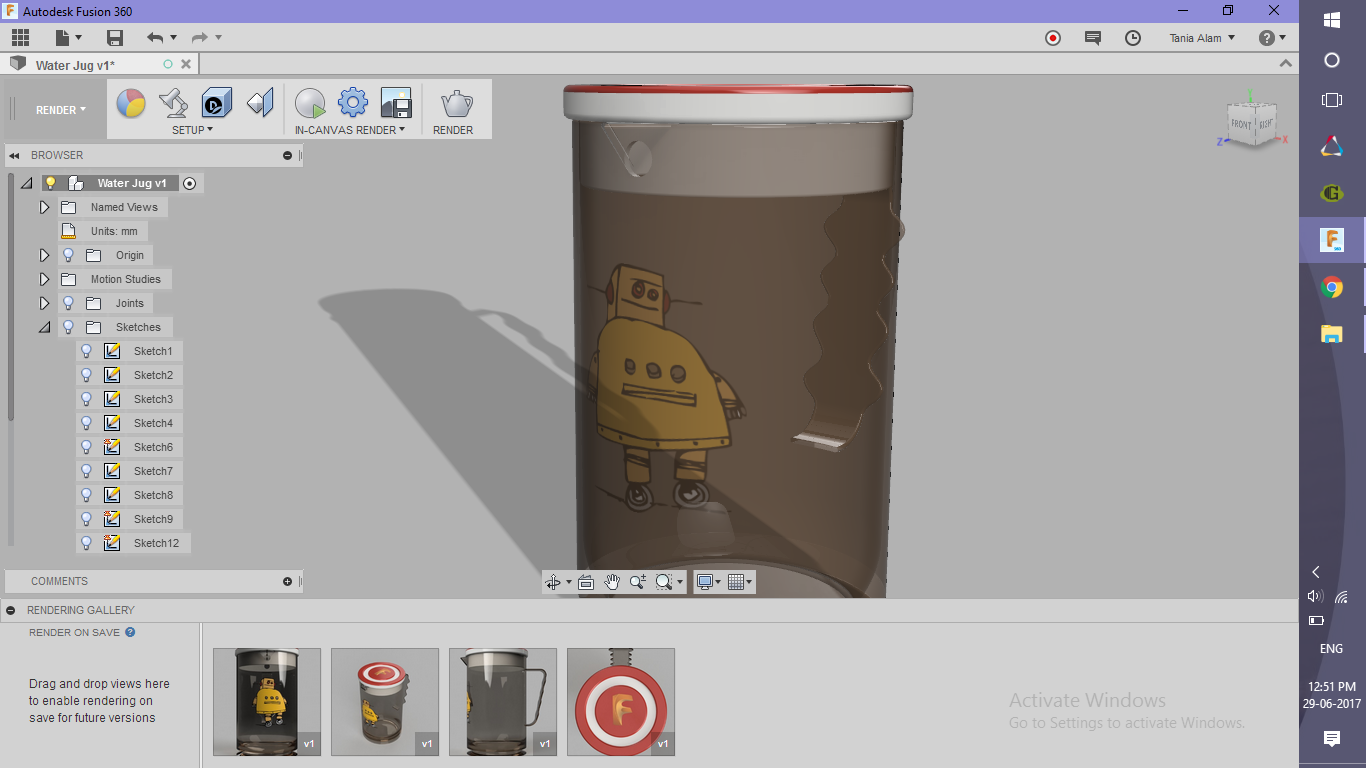This screenshot has height=768, width=1366.
Task: Minimize the BROWSER panel with minus button
Action: (287, 156)
